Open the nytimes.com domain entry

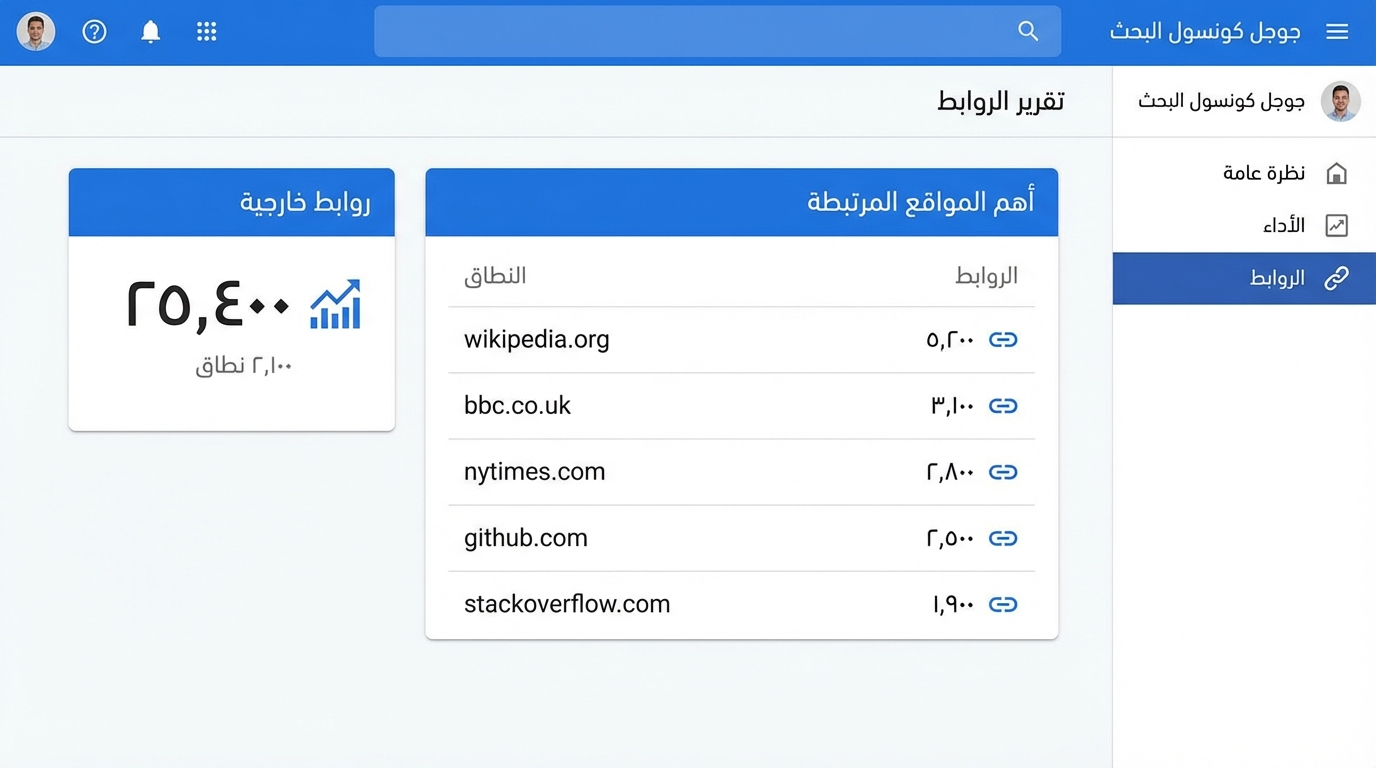tap(534, 471)
